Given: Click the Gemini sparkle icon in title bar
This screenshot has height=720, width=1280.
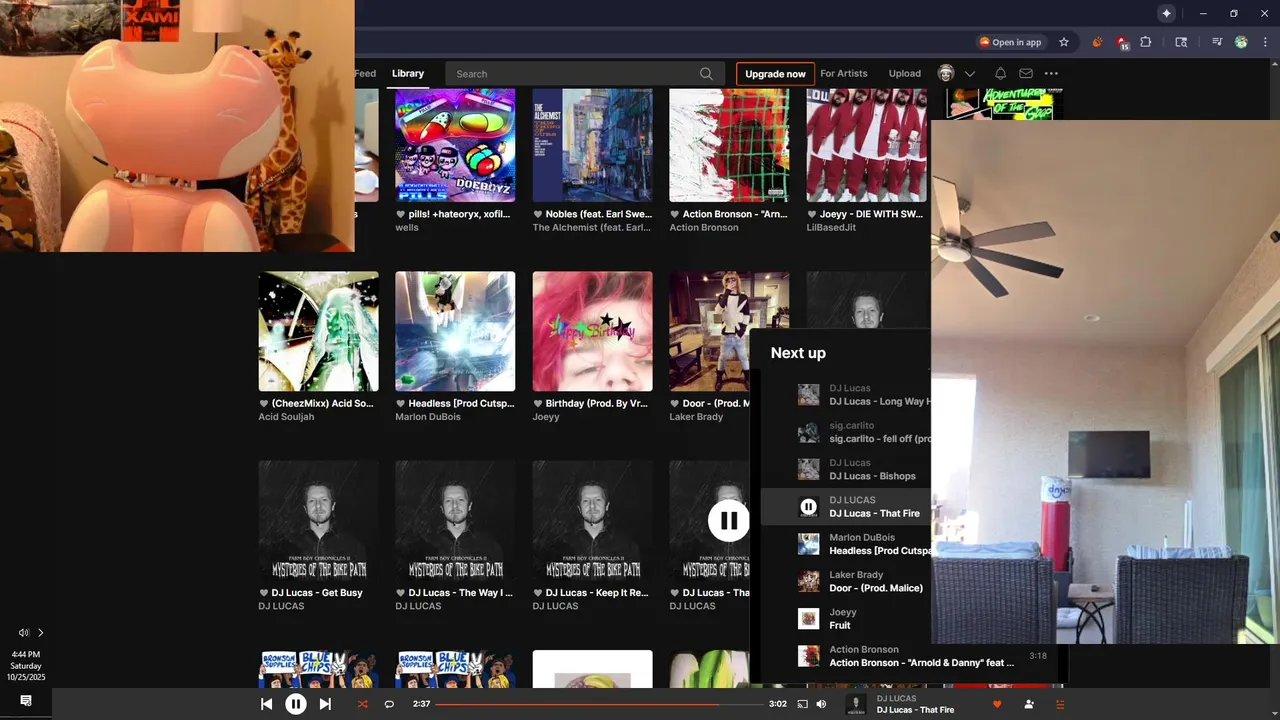Looking at the screenshot, I should 1166,13.
